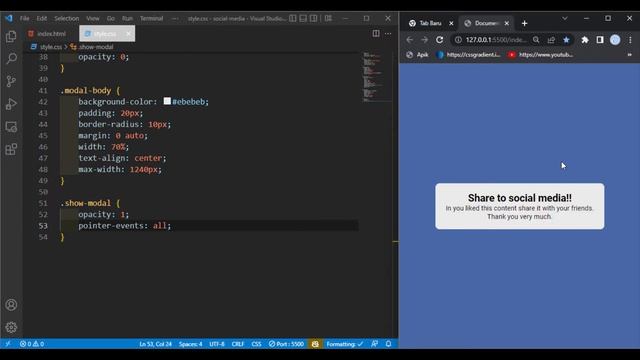Open the Run menu
The image size is (640, 360).
(x=127, y=18)
